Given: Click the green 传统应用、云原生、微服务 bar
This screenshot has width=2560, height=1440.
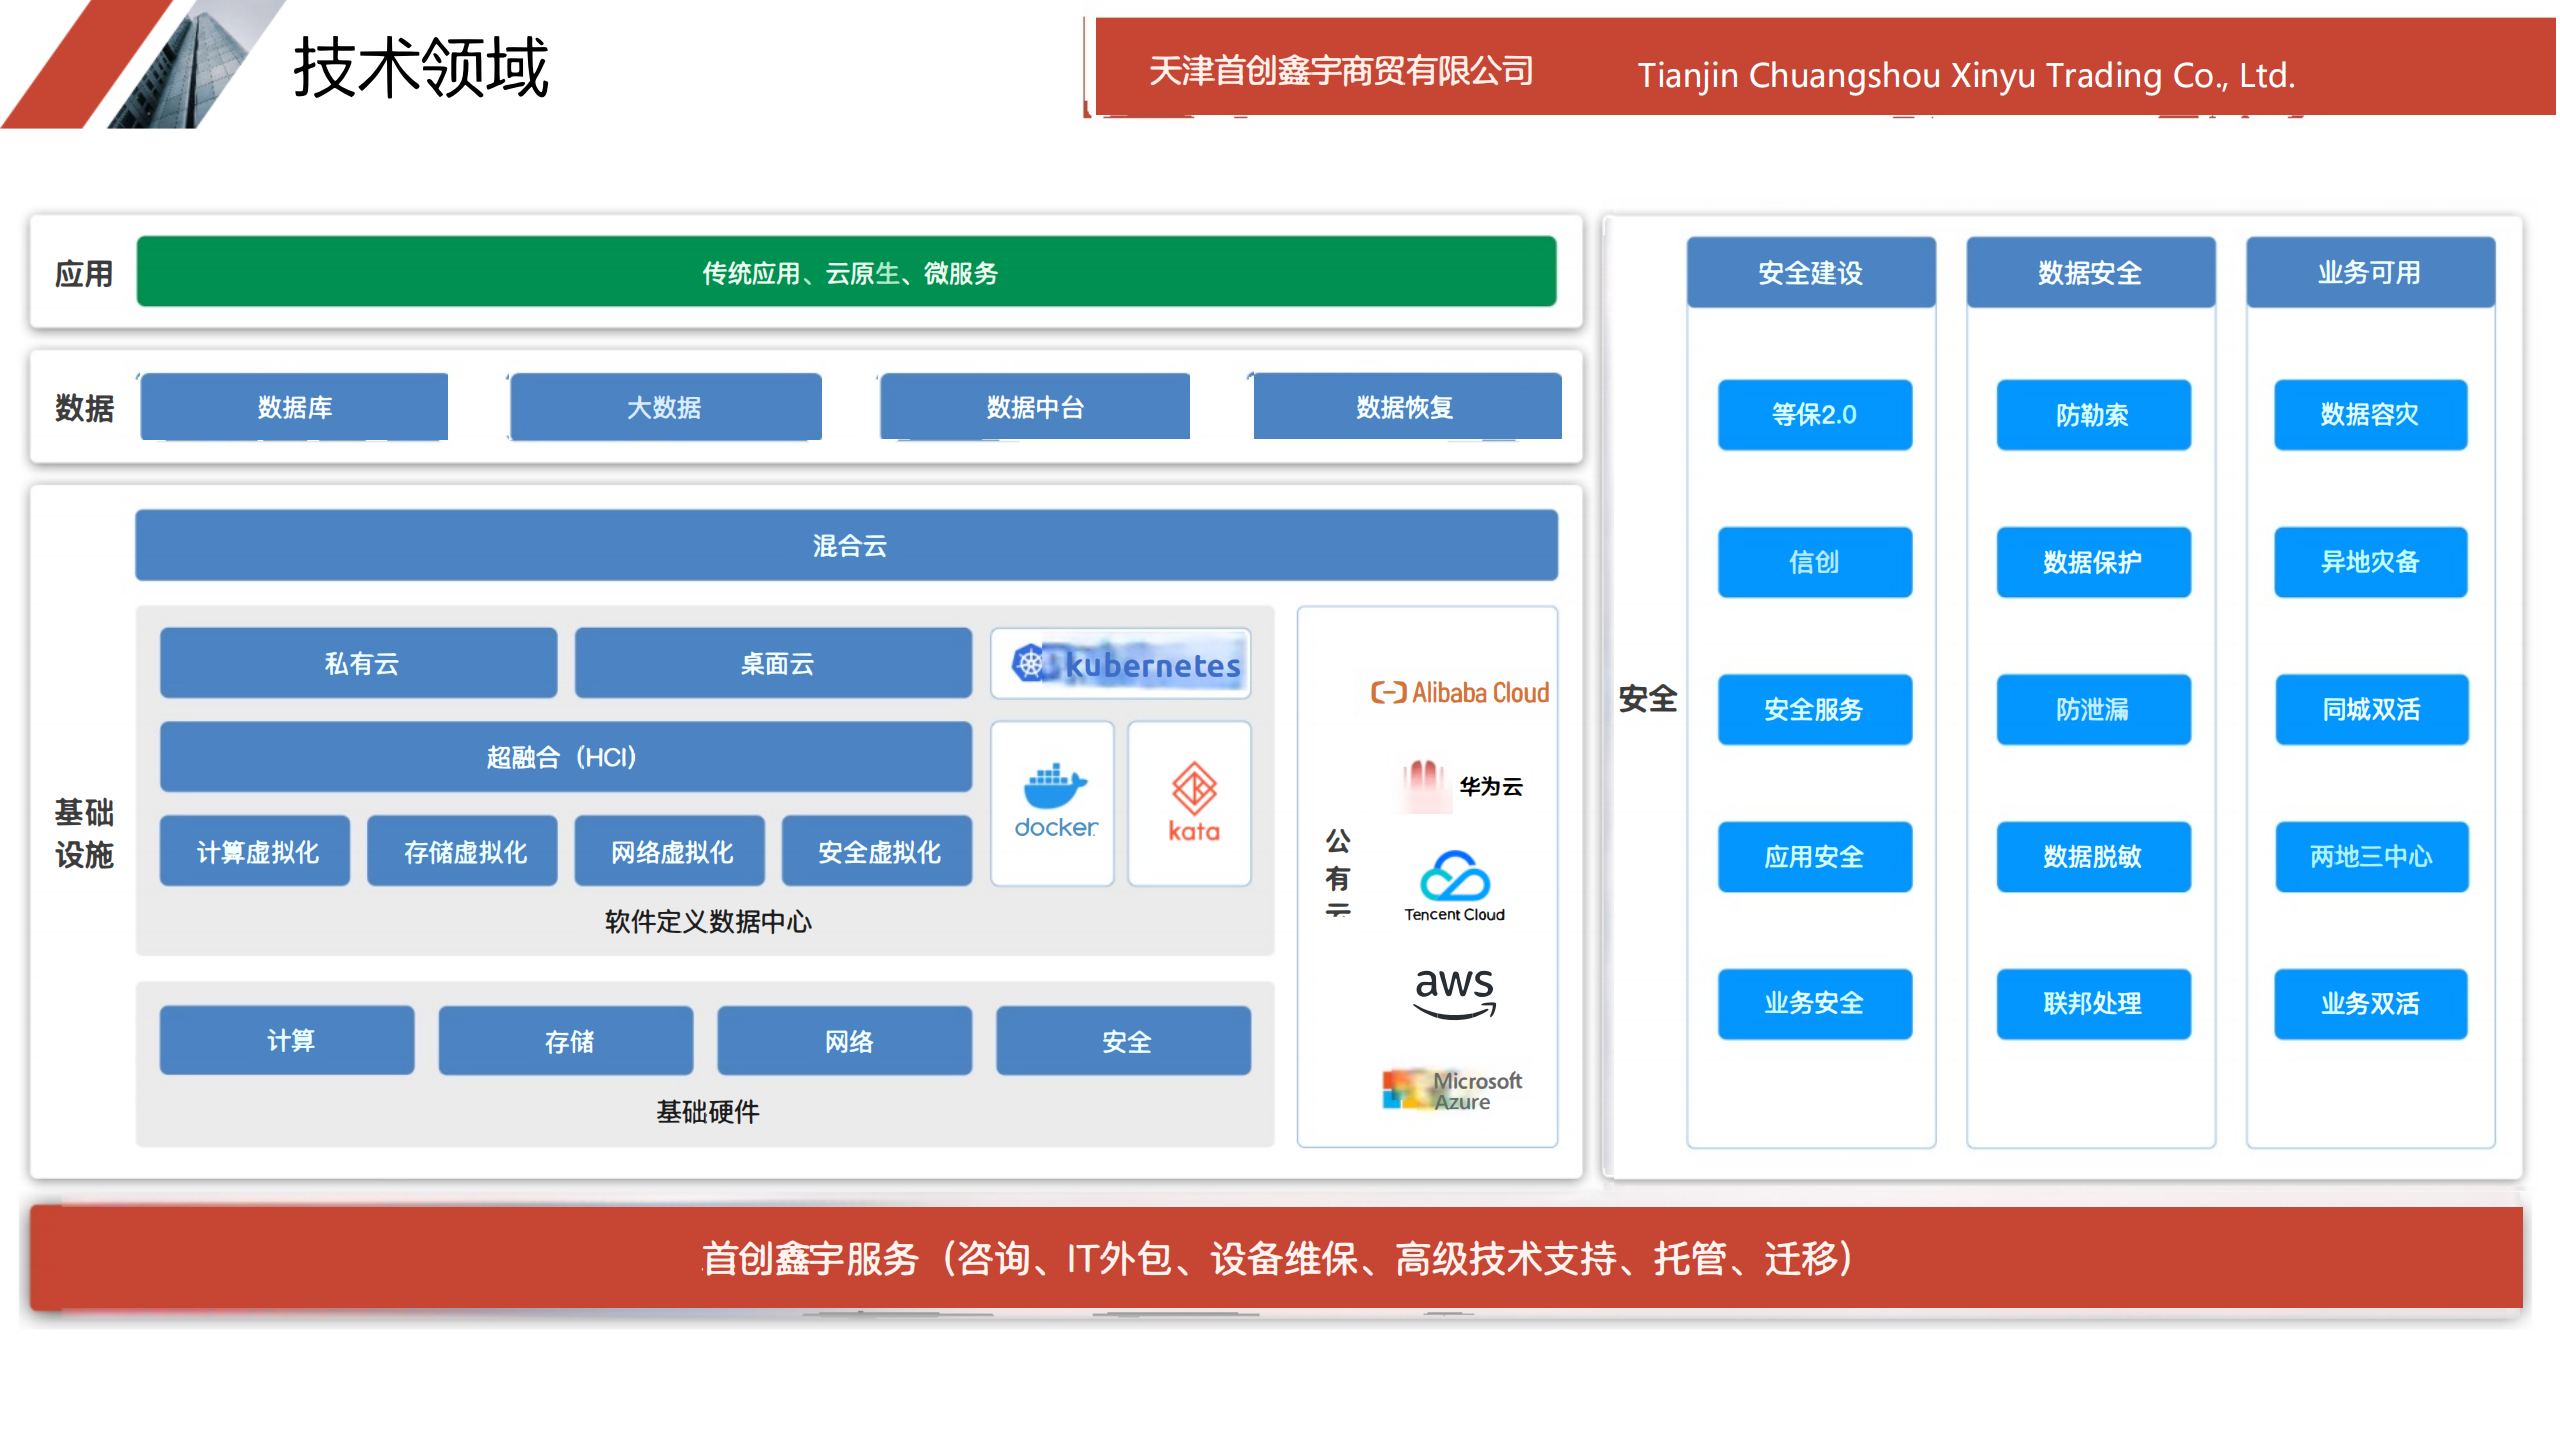Looking at the screenshot, I should point(846,272).
